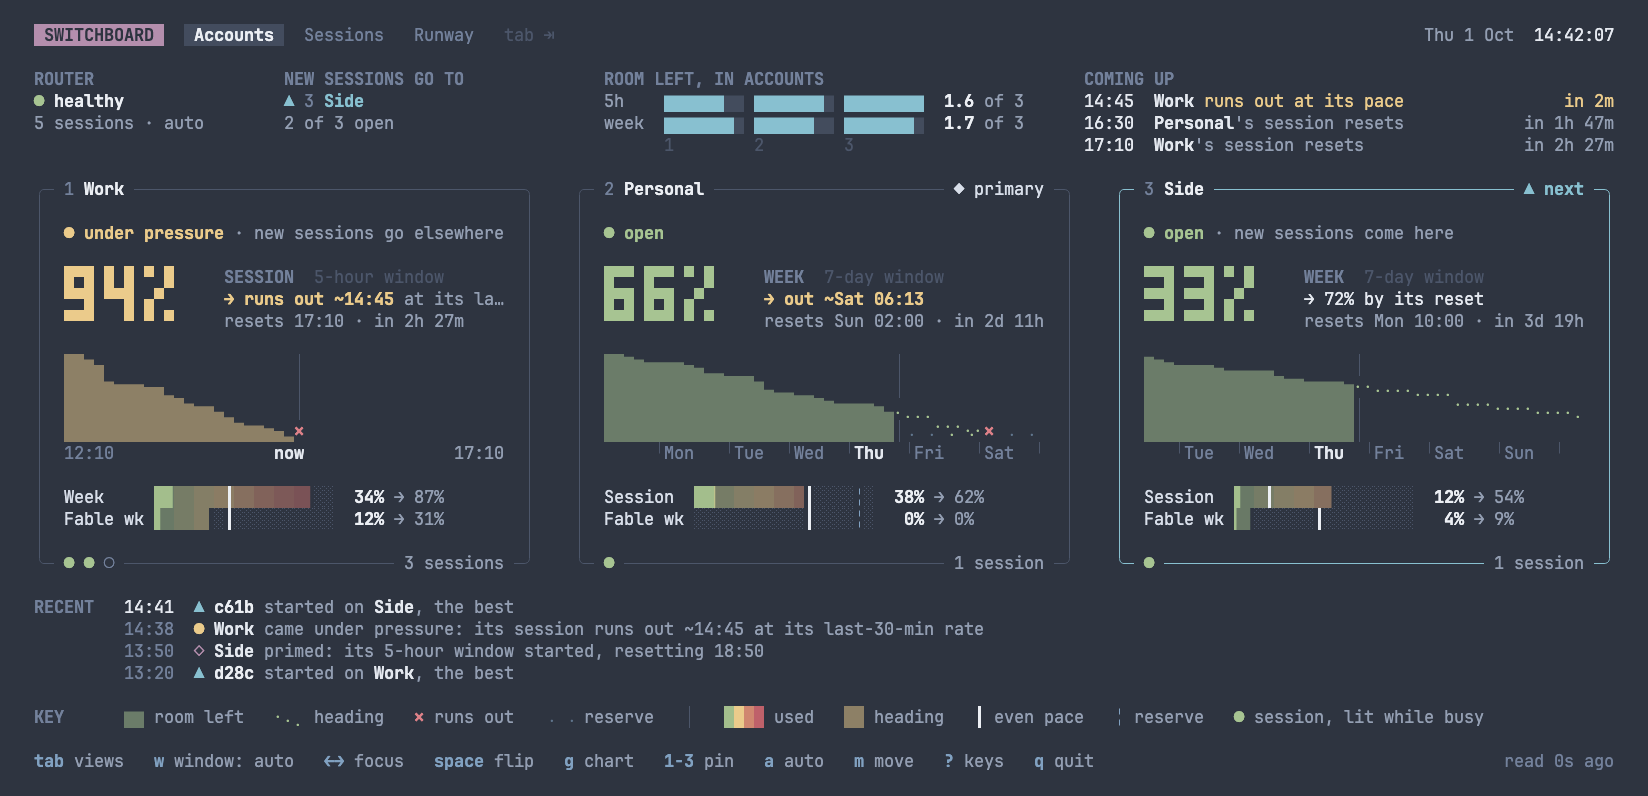Switch to the Sessions tab
This screenshot has width=1648, height=796.
344,35
